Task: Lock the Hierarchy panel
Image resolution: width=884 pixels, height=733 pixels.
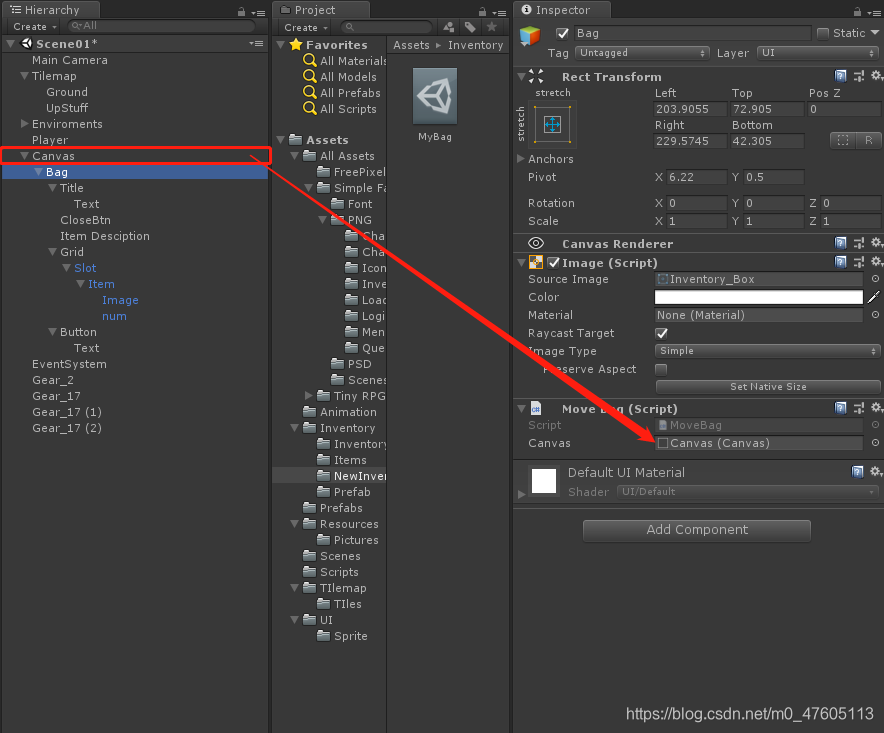Action: point(241,12)
